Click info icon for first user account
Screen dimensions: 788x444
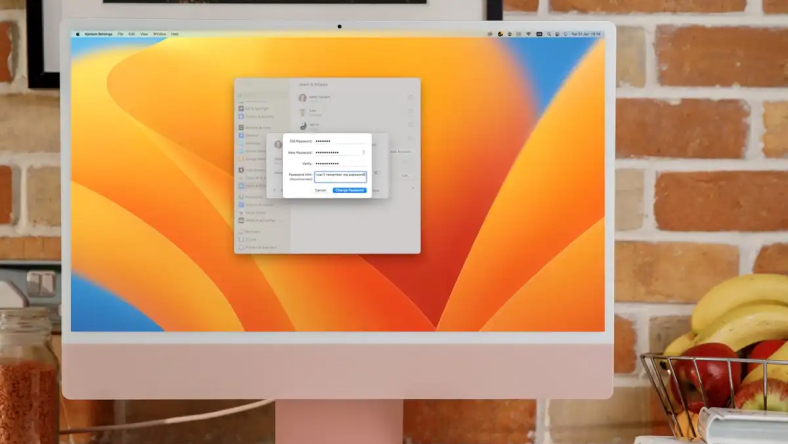[x=410, y=97]
